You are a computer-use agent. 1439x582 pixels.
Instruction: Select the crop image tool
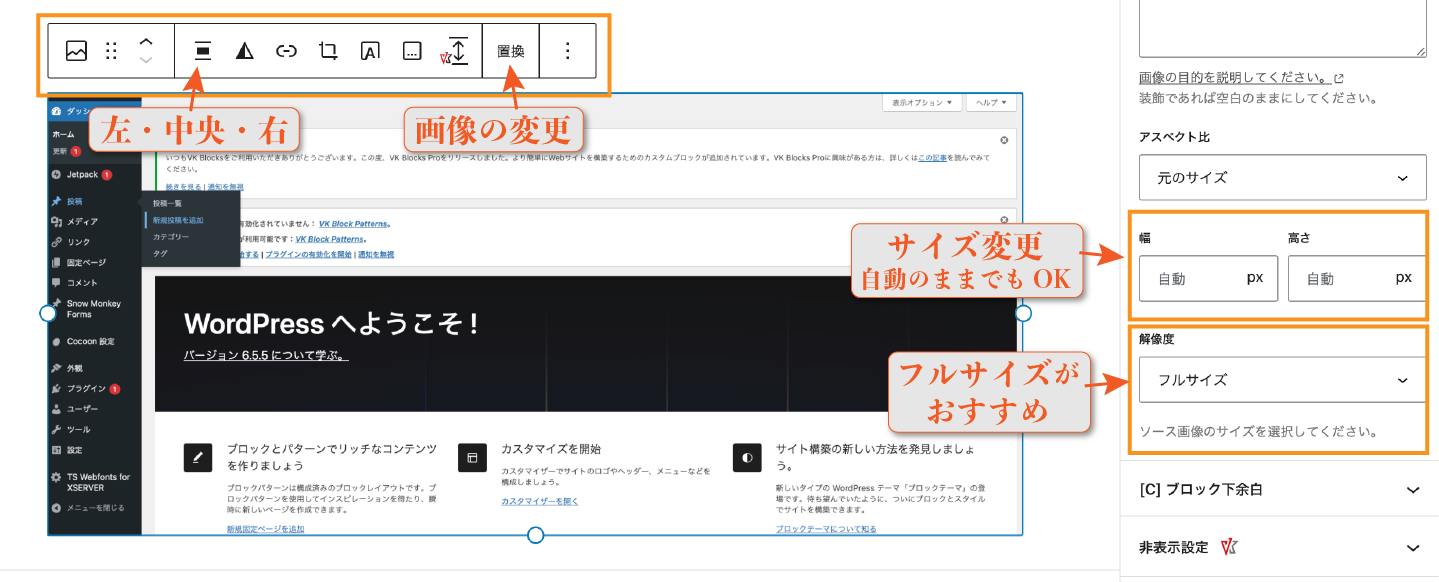point(328,51)
